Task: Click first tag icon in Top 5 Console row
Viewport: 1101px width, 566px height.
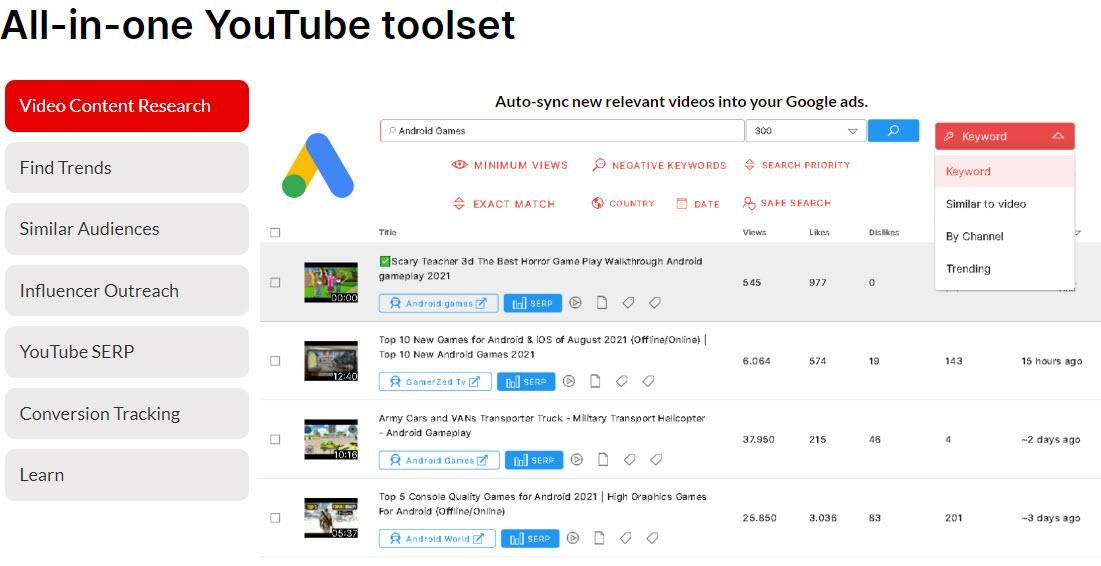Action: tap(626, 538)
